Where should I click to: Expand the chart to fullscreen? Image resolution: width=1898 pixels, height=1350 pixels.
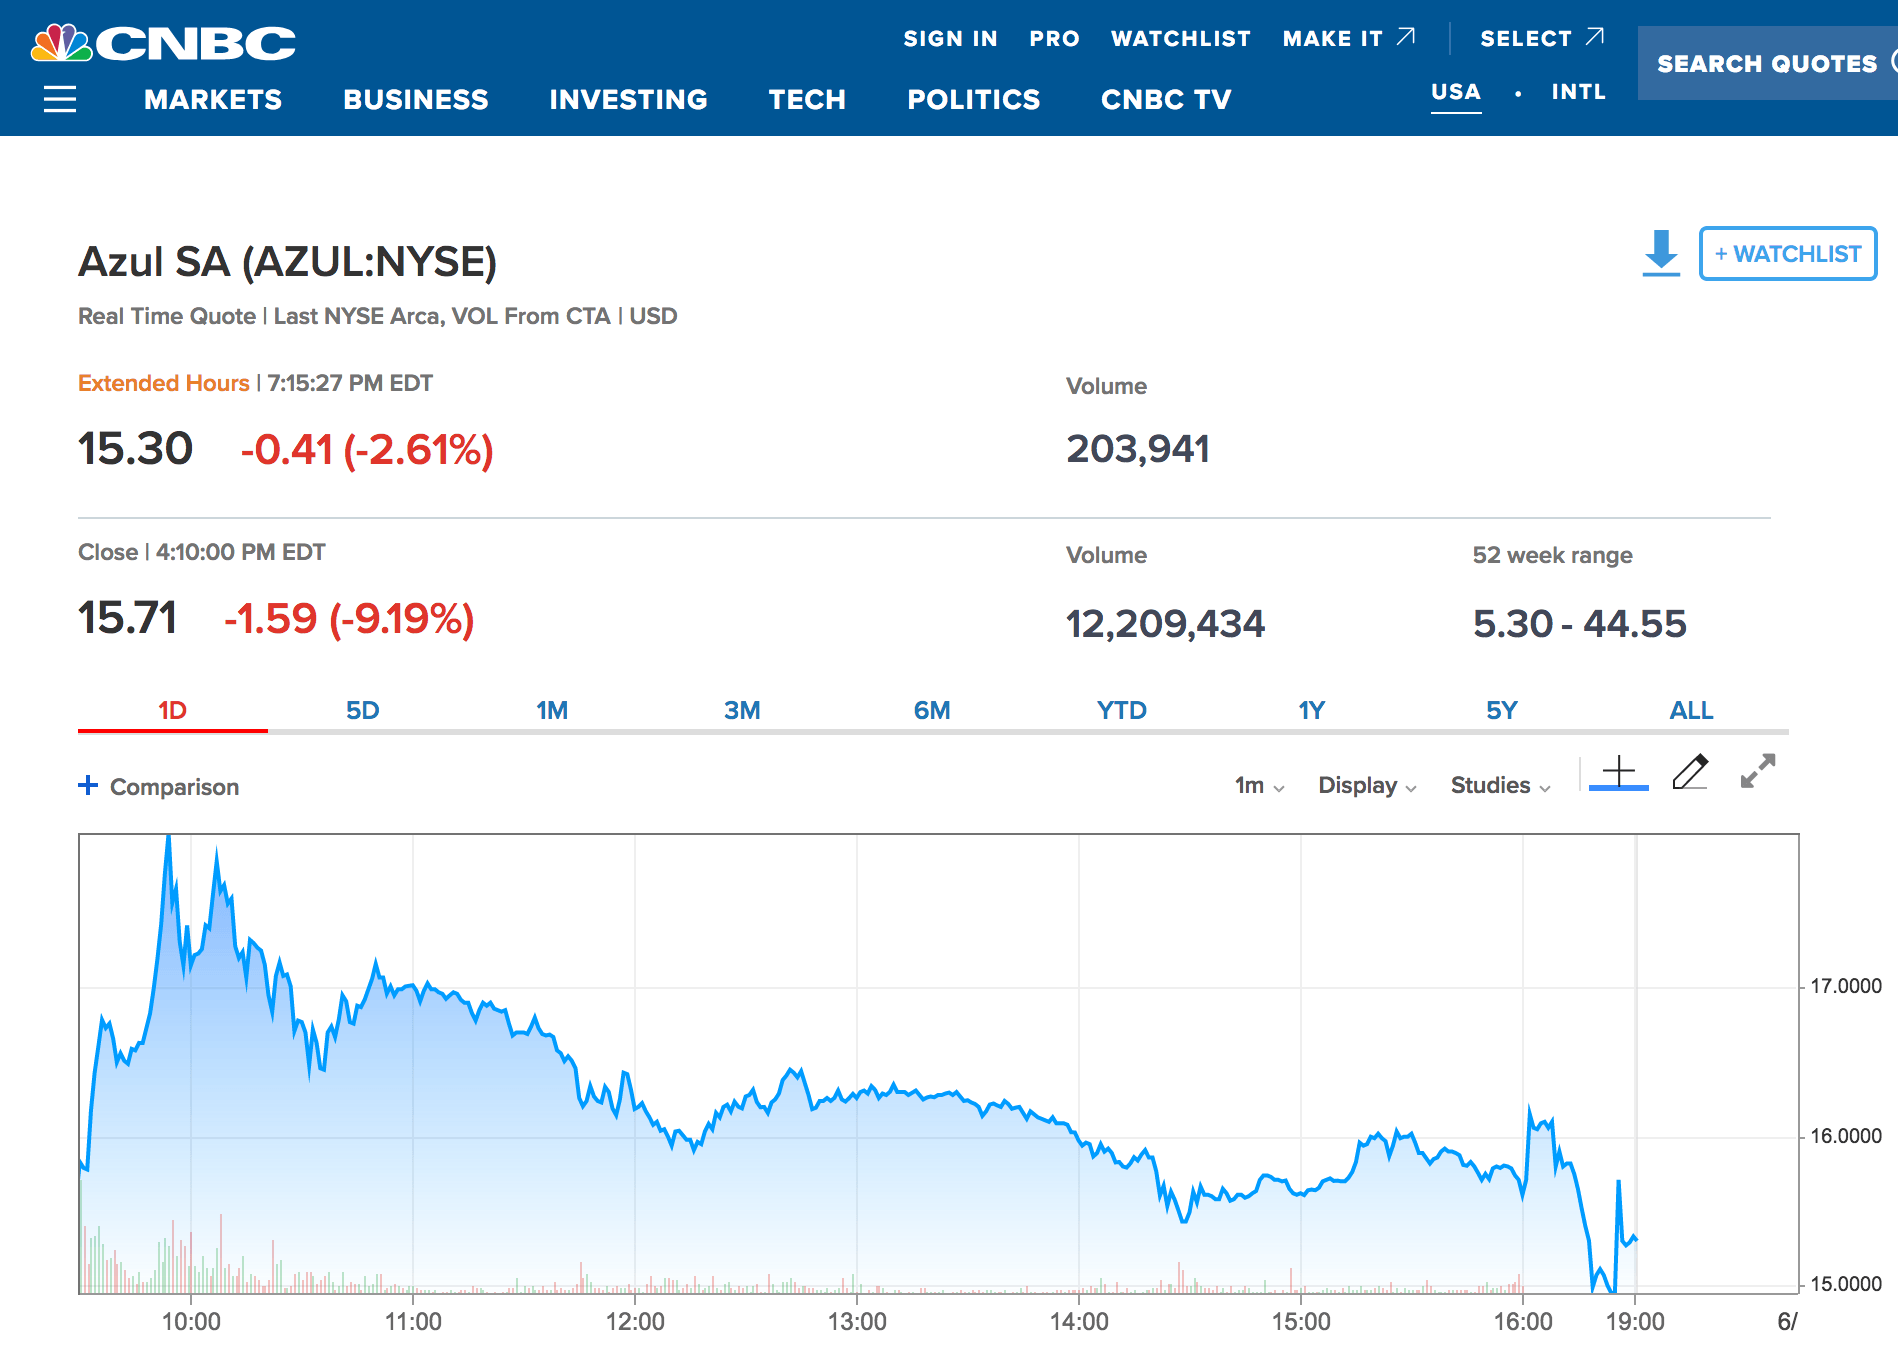tap(1757, 771)
